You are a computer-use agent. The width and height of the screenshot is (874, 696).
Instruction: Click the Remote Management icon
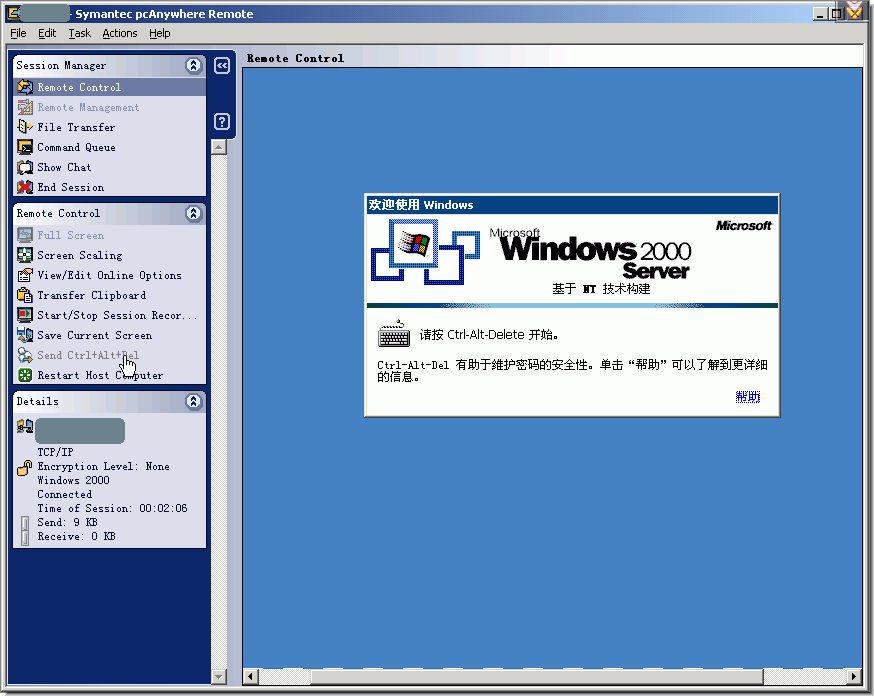[25, 107]
